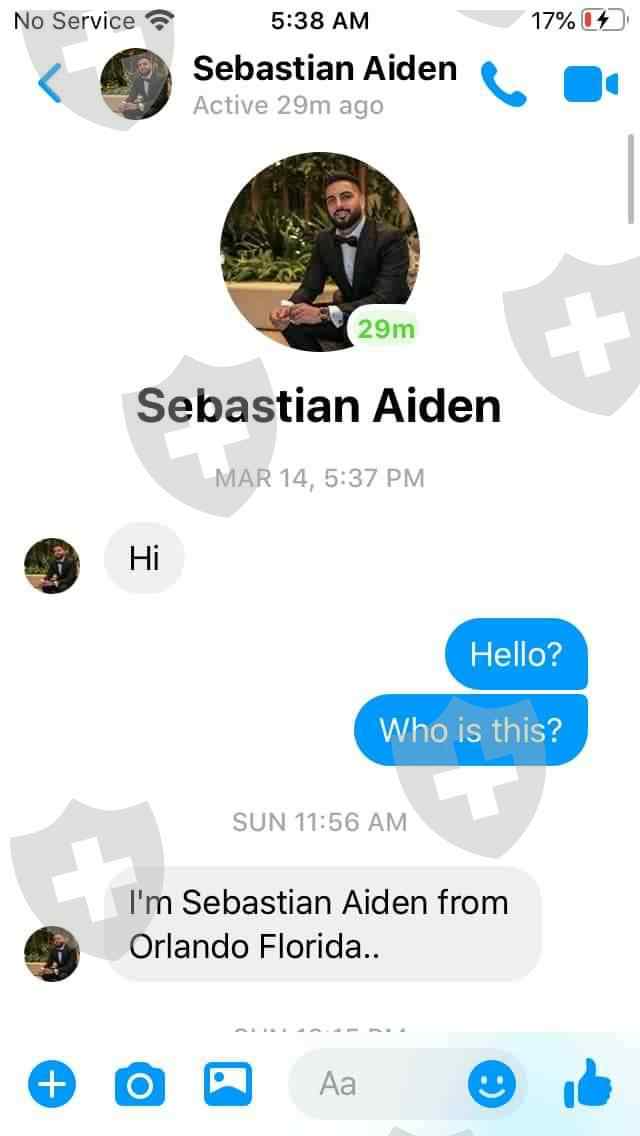Tap the battery indicator in status bar
Viewport: 640px width, 1136px height.
tap(604, 21)
